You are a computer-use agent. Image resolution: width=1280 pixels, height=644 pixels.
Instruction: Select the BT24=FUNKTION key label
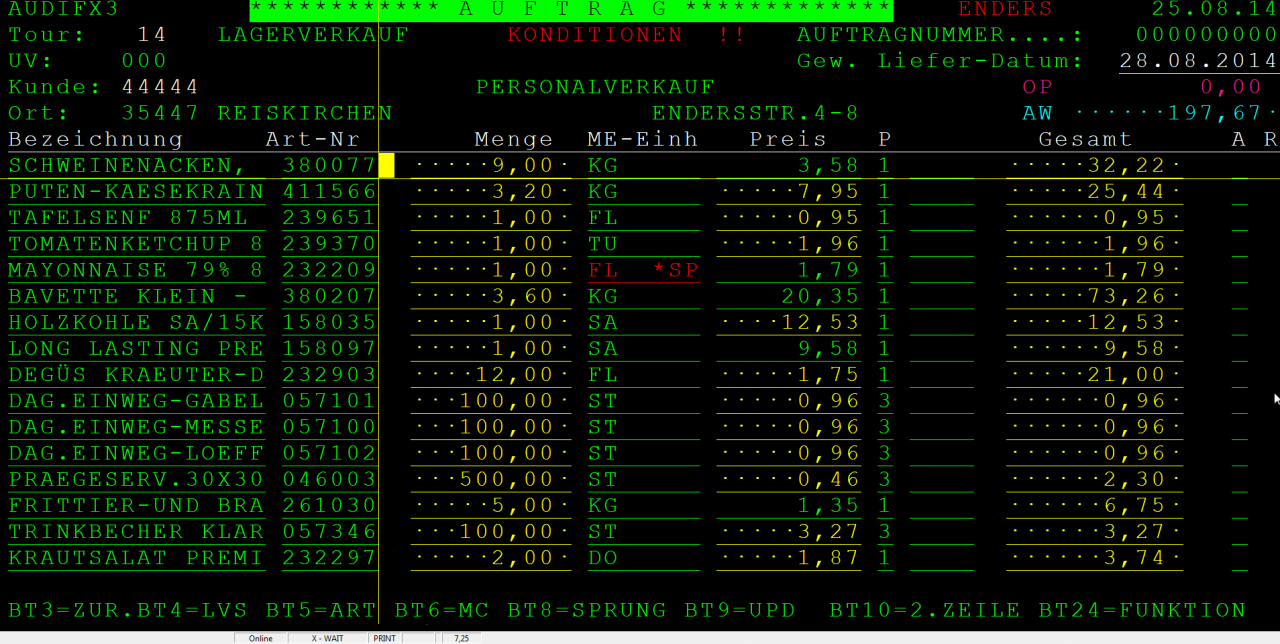click(1142, 610)
